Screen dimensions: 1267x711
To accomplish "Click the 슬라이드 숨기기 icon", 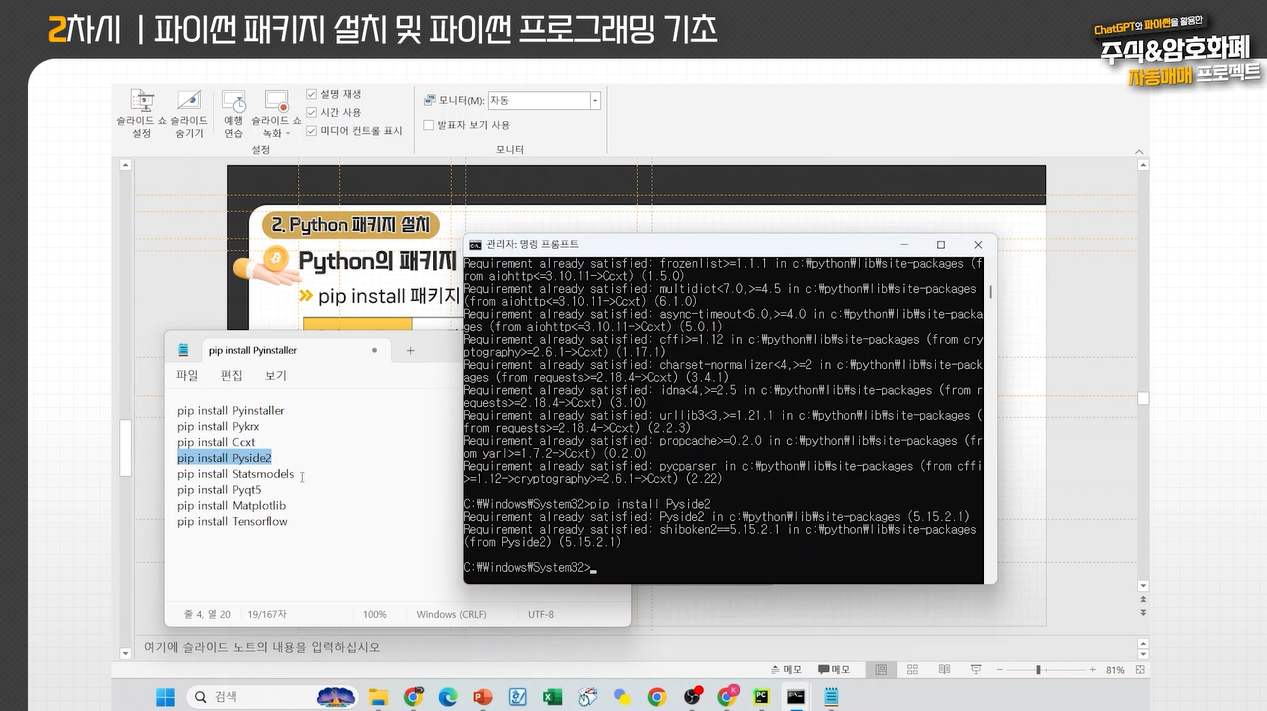I will [x=189, y=101].
